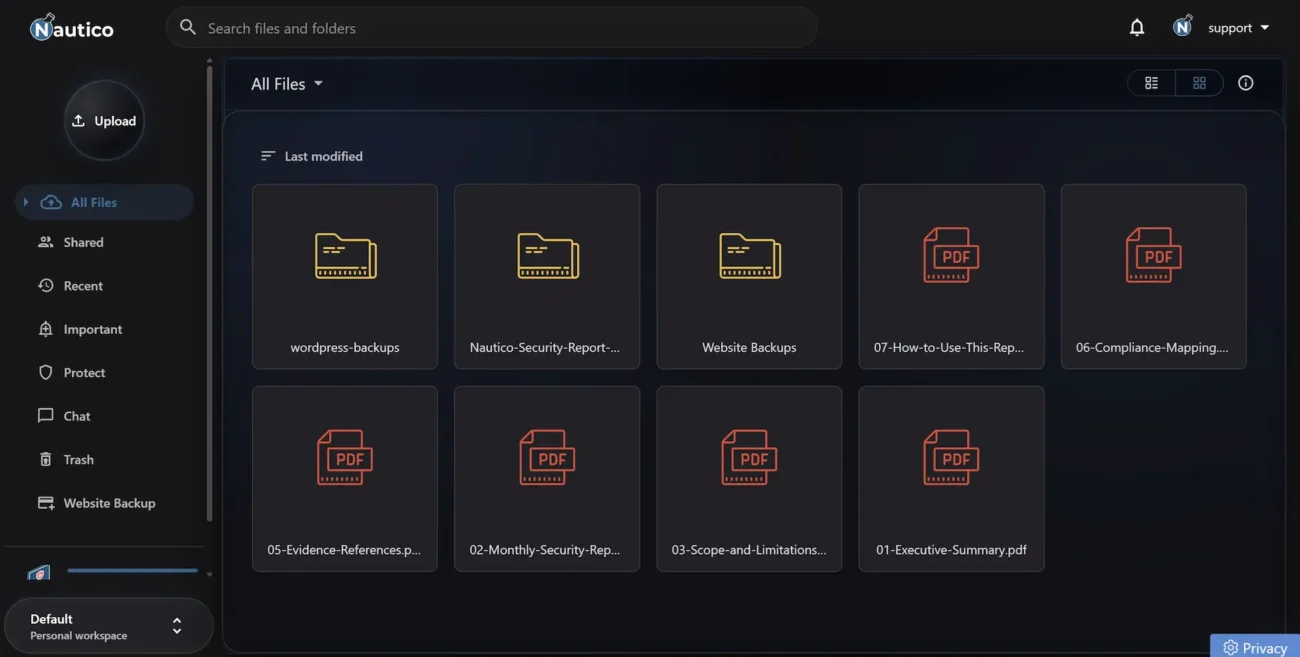Open the 01-Executive-Summary.pdf file
Viewport: 1300px width, 657px height.
(x=951, y=479)
